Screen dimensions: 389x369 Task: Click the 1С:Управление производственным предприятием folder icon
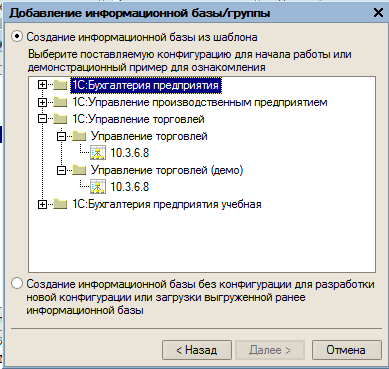[x=60, y=102]
